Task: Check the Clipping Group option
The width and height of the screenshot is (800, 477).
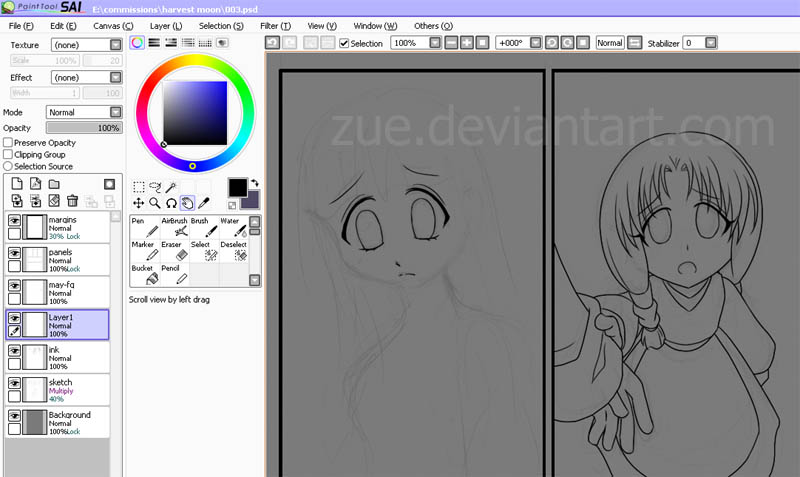Action: coord(8,155)
